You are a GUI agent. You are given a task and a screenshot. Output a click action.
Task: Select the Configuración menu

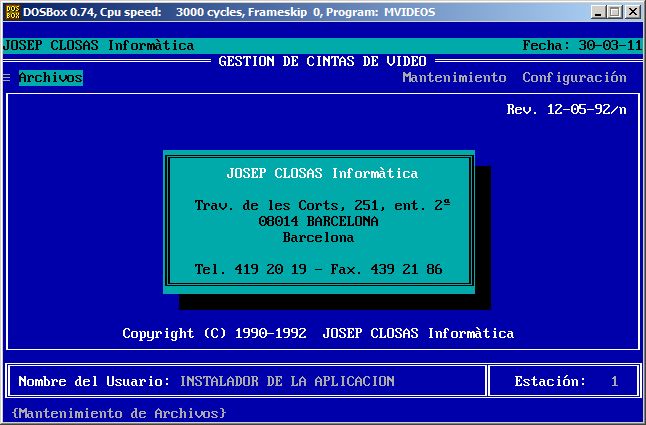click(574, 78)
